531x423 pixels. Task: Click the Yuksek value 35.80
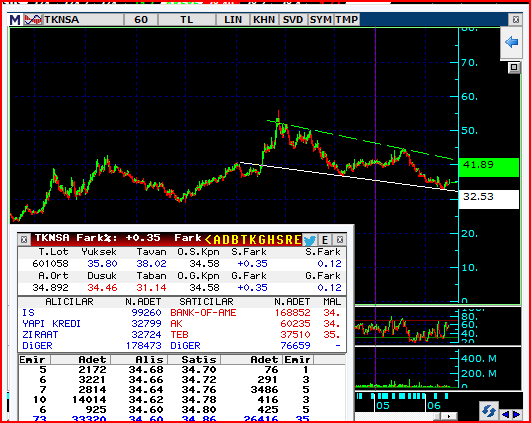click(x=102, y=263)
